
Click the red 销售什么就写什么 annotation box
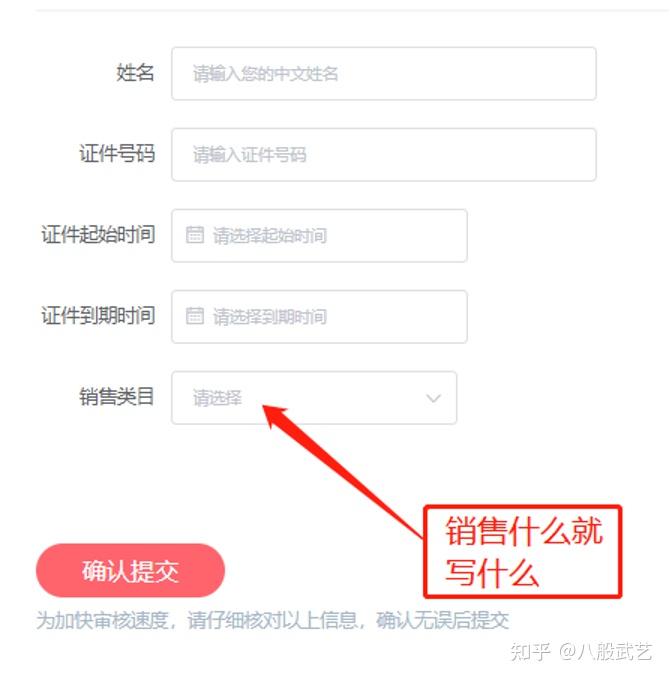click(x=523, y=552)
